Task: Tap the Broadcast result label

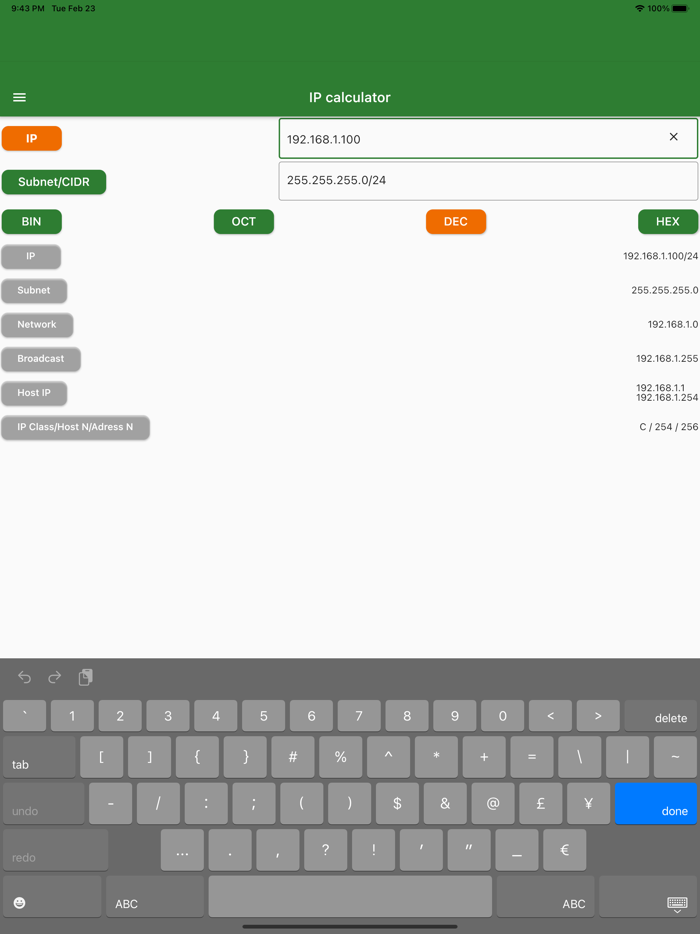Action: tap(41, 359)
